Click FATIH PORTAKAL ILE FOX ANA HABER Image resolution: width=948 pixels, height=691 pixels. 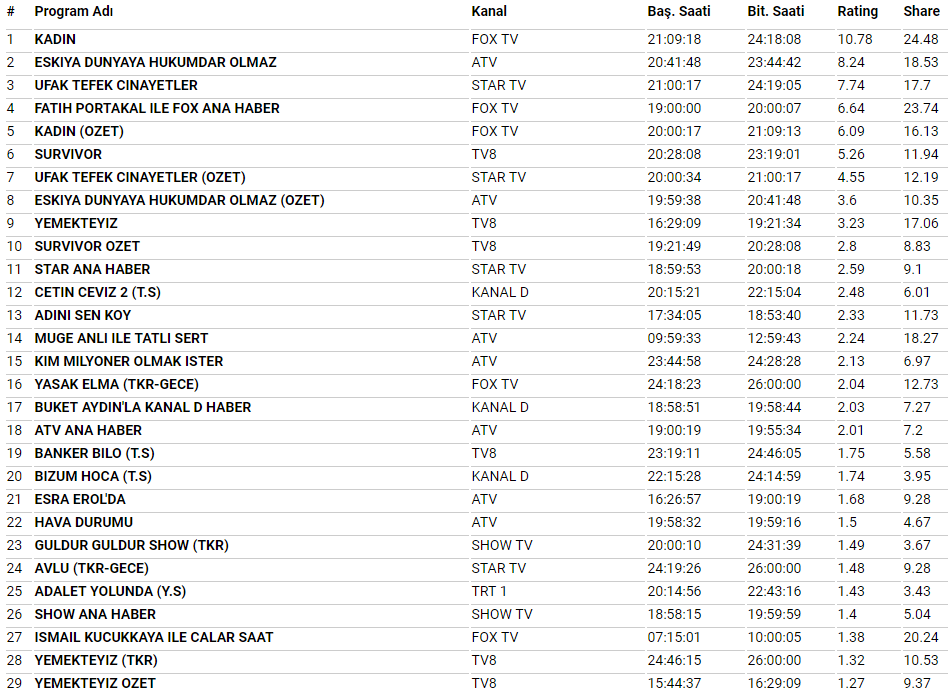pyautogui.click(x=157, y=108)
